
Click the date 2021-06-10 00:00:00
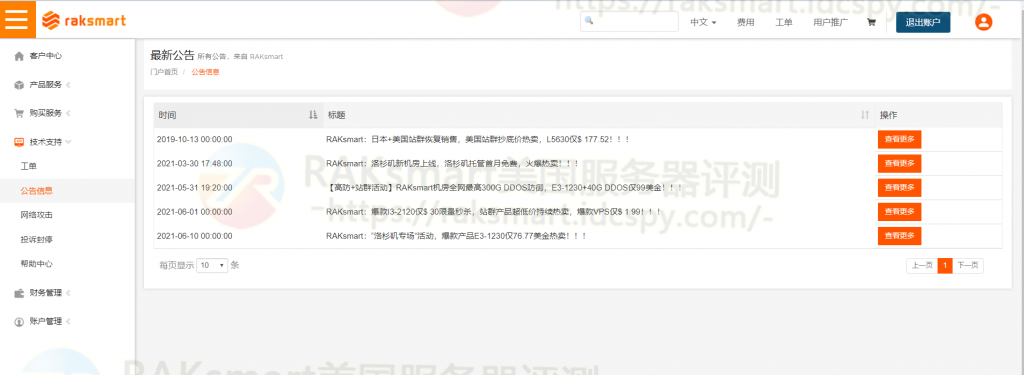point(195,236)
